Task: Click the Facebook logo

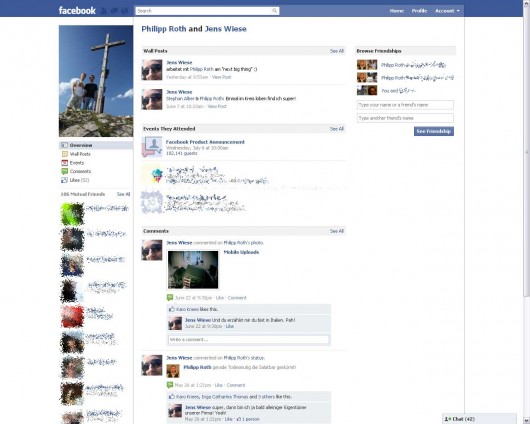Action: 77,11
